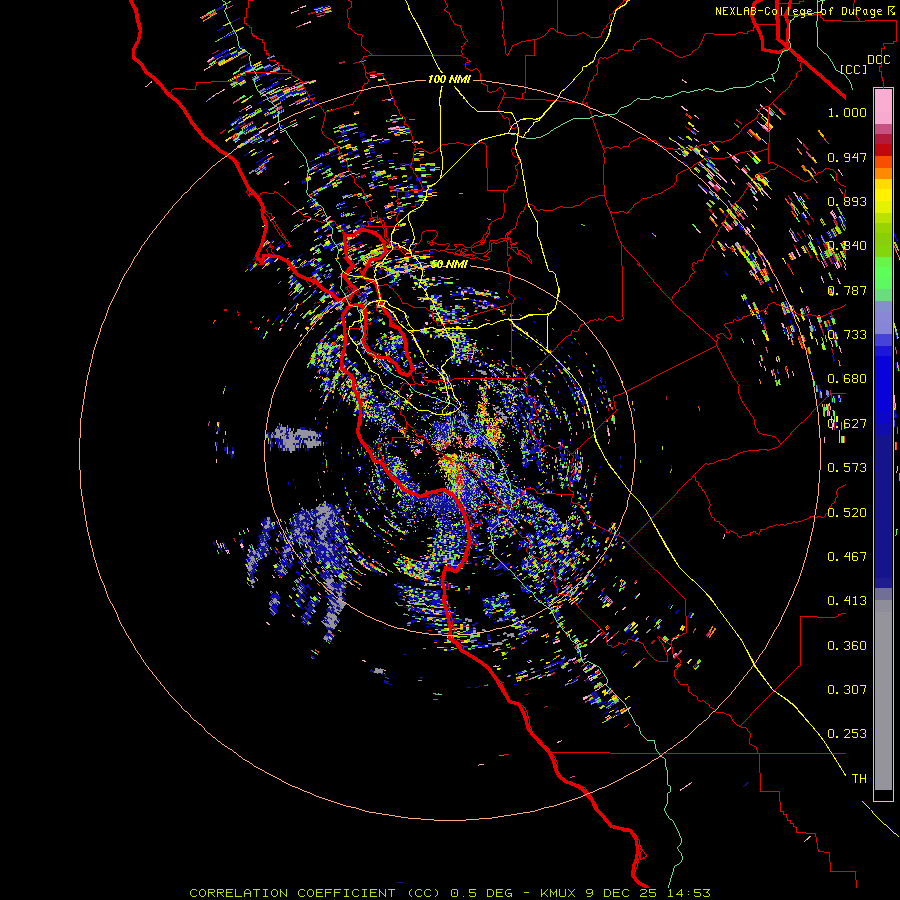Click the 100 NMI range ring label
This screenshot has width=900, height=900.
pos(449,79)
